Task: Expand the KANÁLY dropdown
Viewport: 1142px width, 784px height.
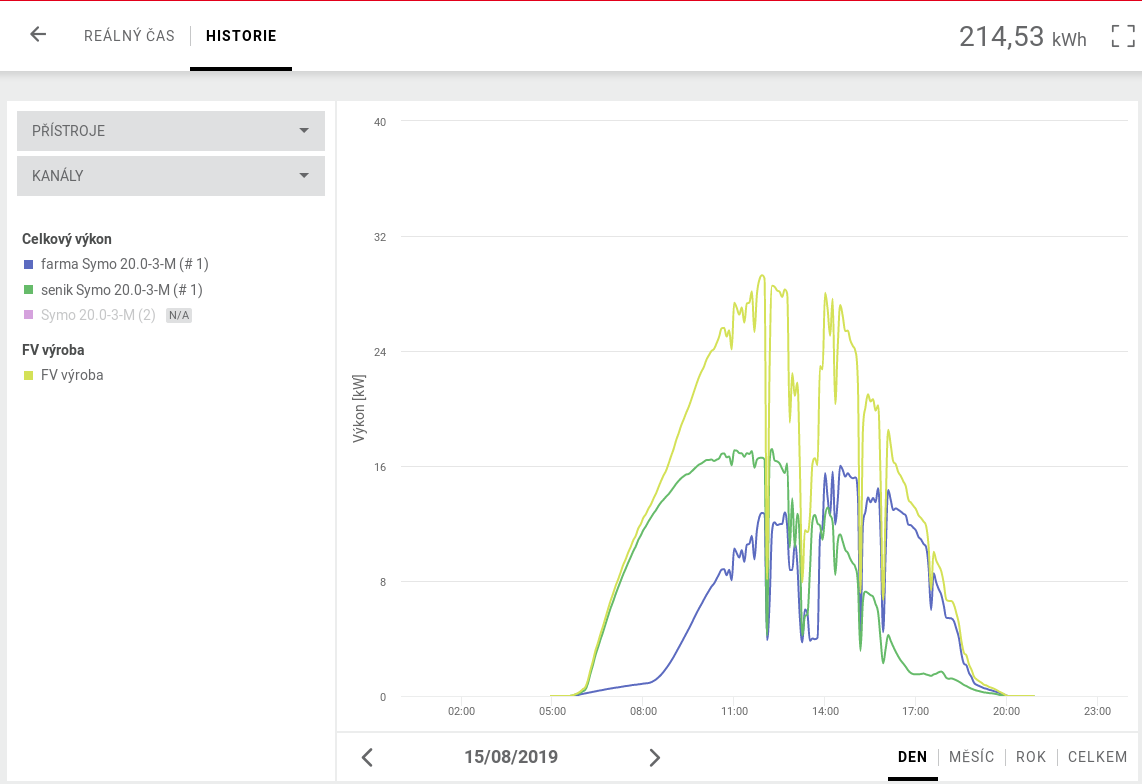Action: coord(171,176)
